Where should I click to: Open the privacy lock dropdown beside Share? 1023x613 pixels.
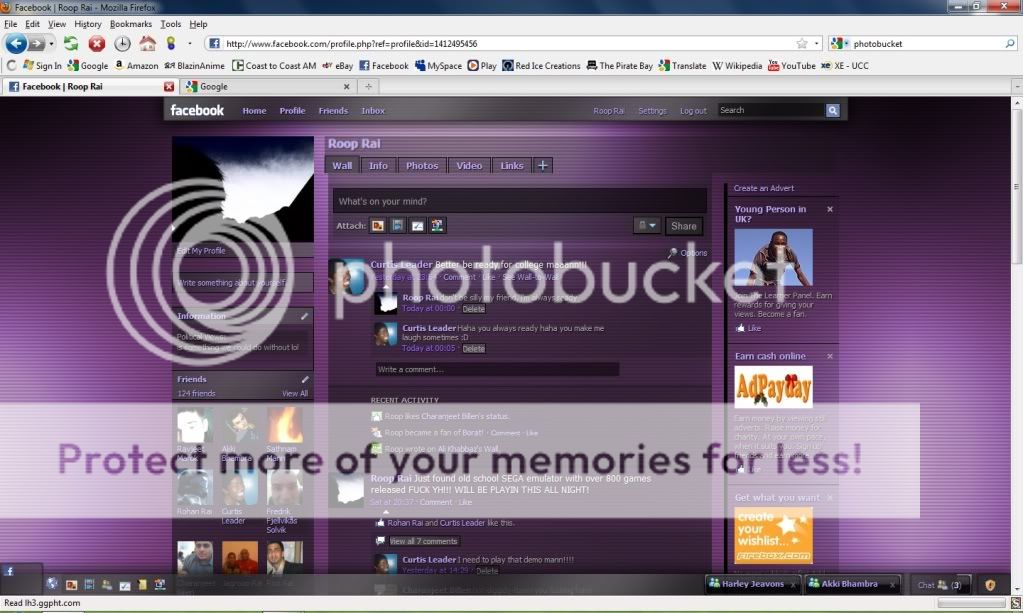[x=647, y=226]
